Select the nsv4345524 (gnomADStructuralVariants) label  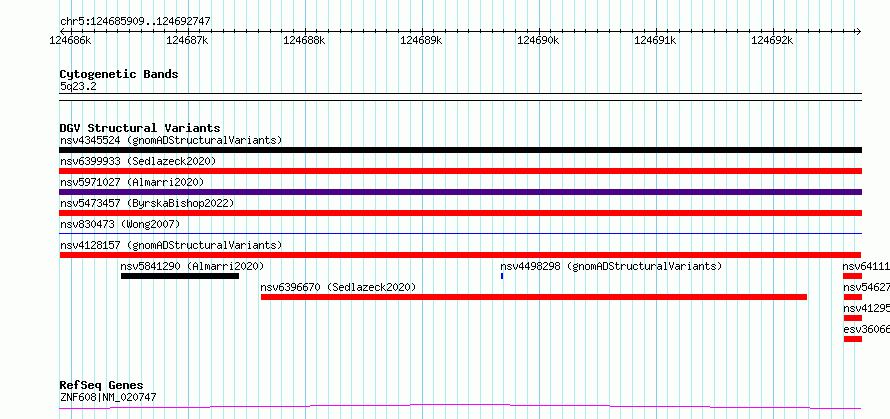171,140
